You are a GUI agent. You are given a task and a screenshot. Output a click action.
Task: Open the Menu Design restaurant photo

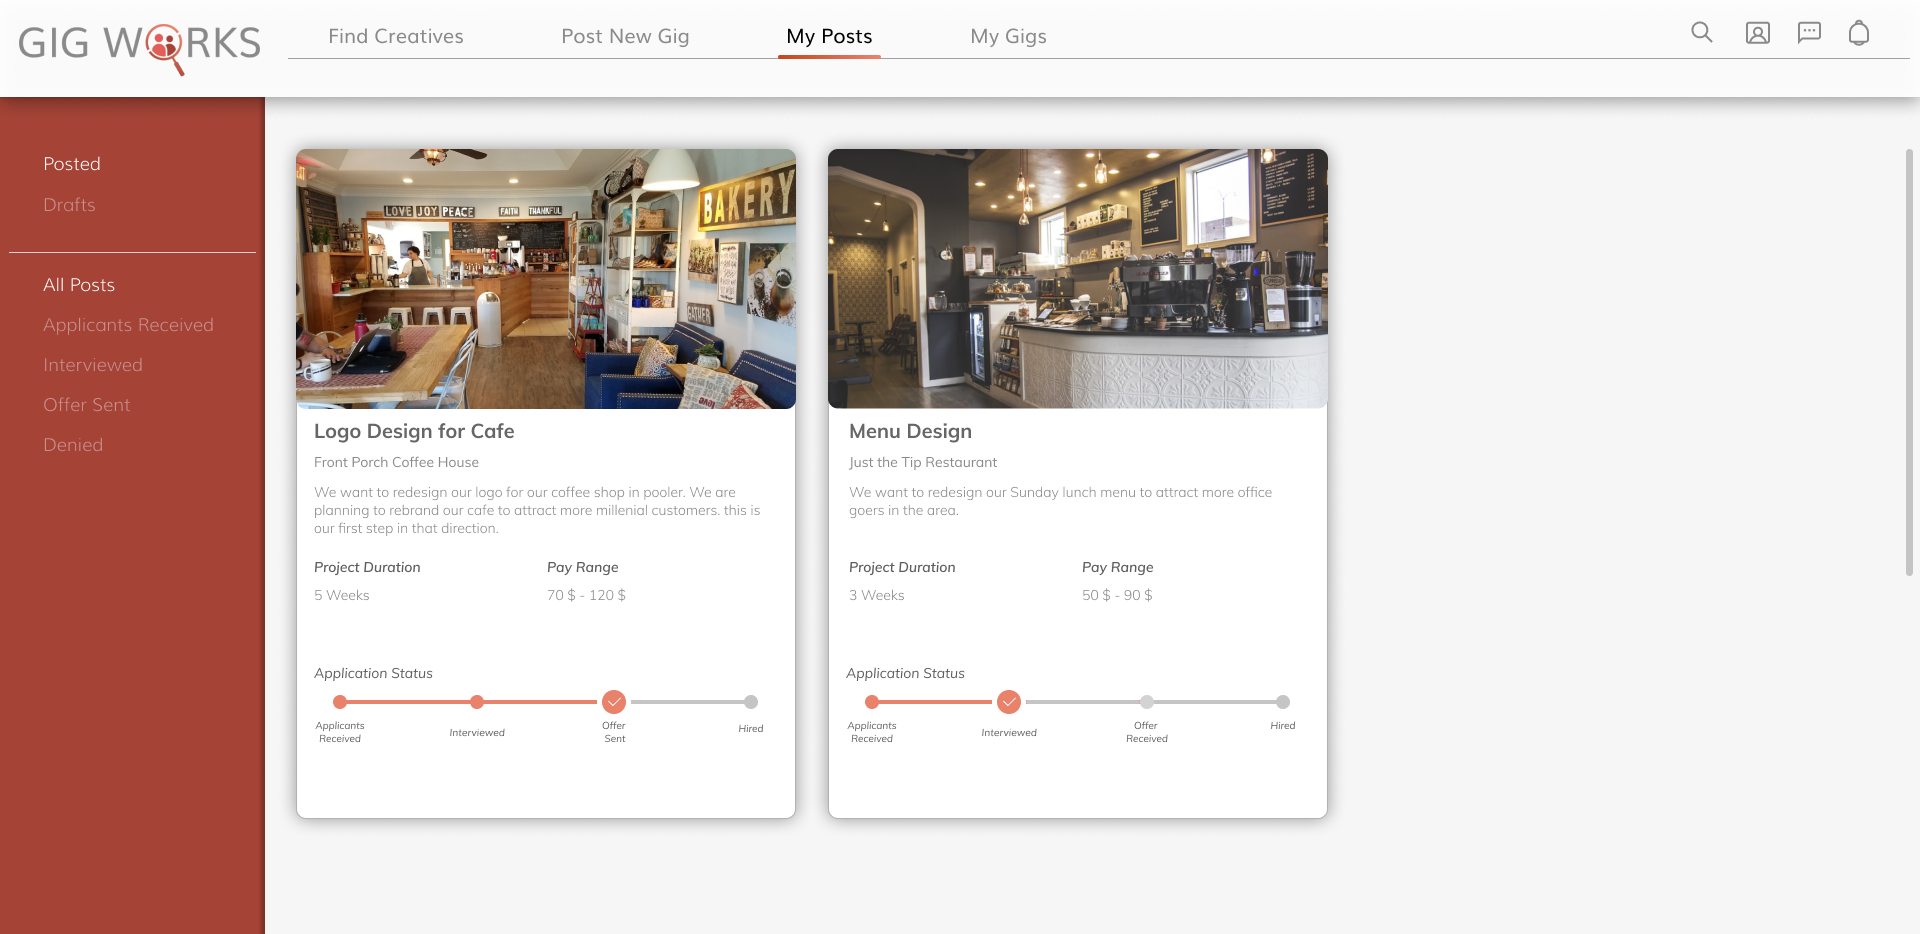1078,279
